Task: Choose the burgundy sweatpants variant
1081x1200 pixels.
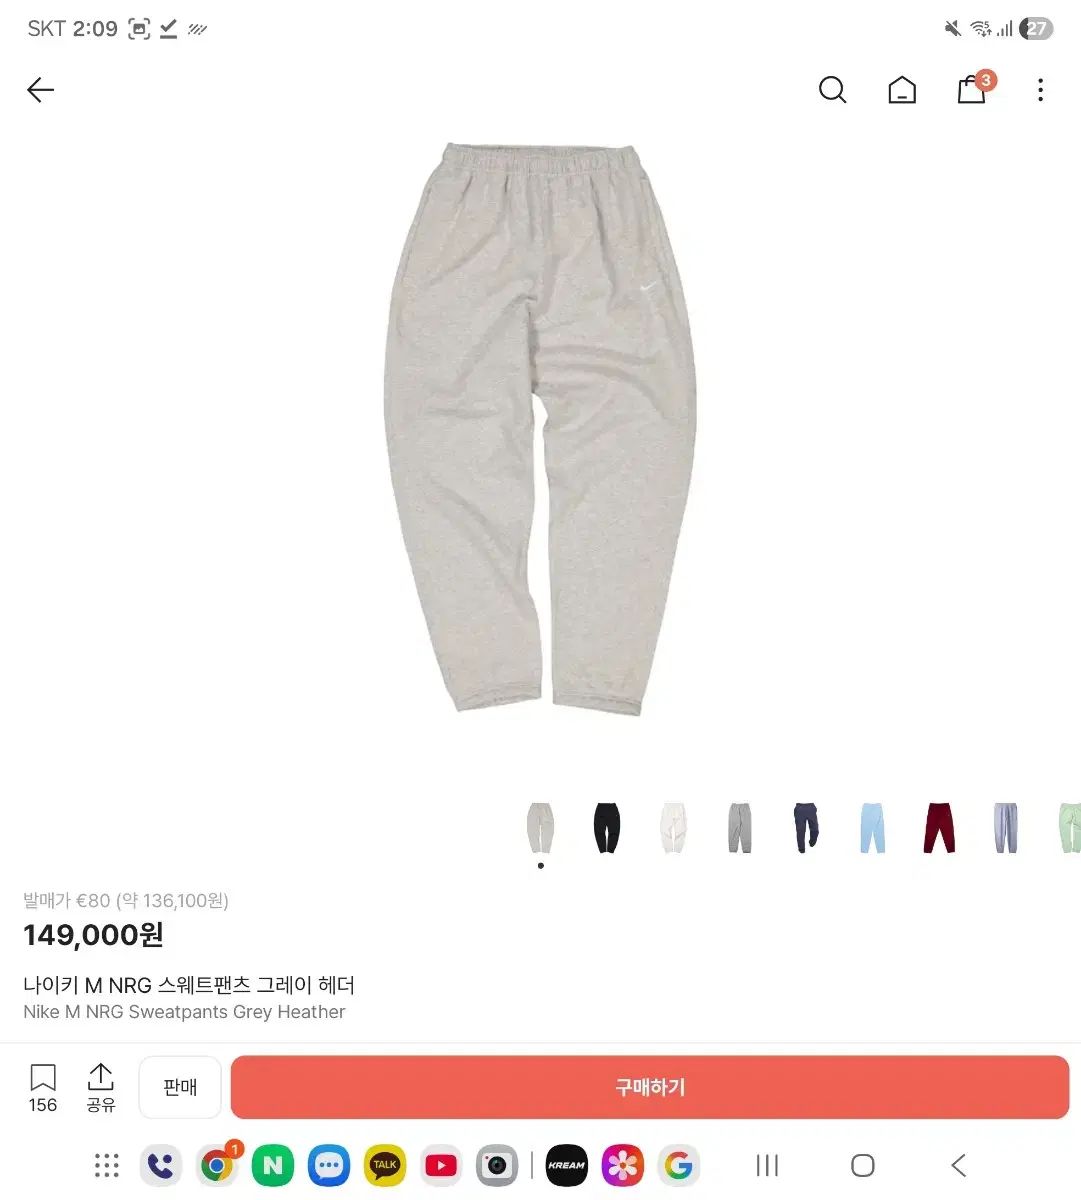Action: (x=939, y=828)
